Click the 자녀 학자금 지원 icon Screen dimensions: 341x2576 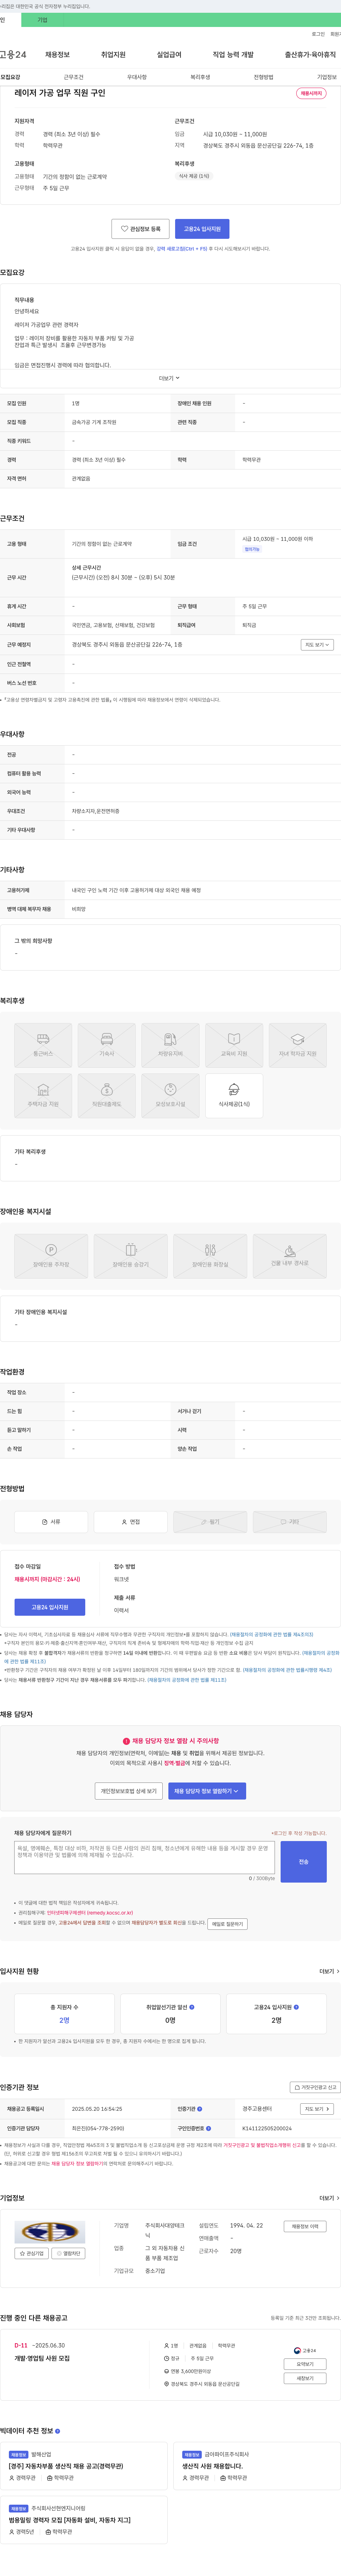(298, 1045)
